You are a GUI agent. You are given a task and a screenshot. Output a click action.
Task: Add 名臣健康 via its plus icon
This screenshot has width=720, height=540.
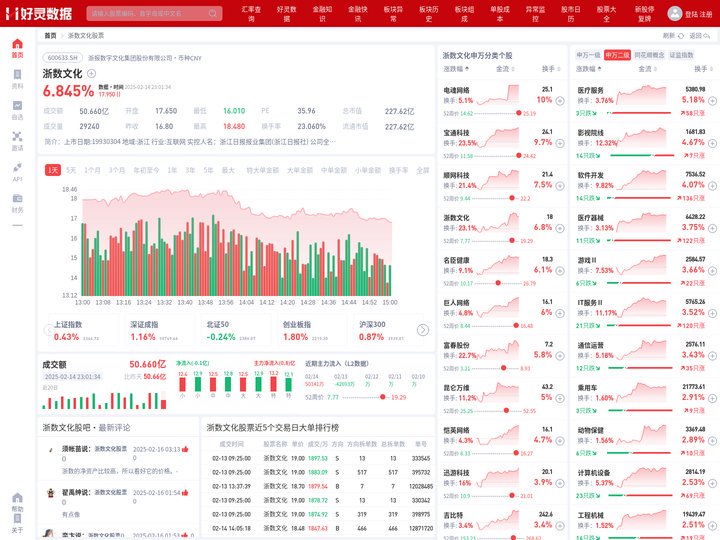[560, 271]
